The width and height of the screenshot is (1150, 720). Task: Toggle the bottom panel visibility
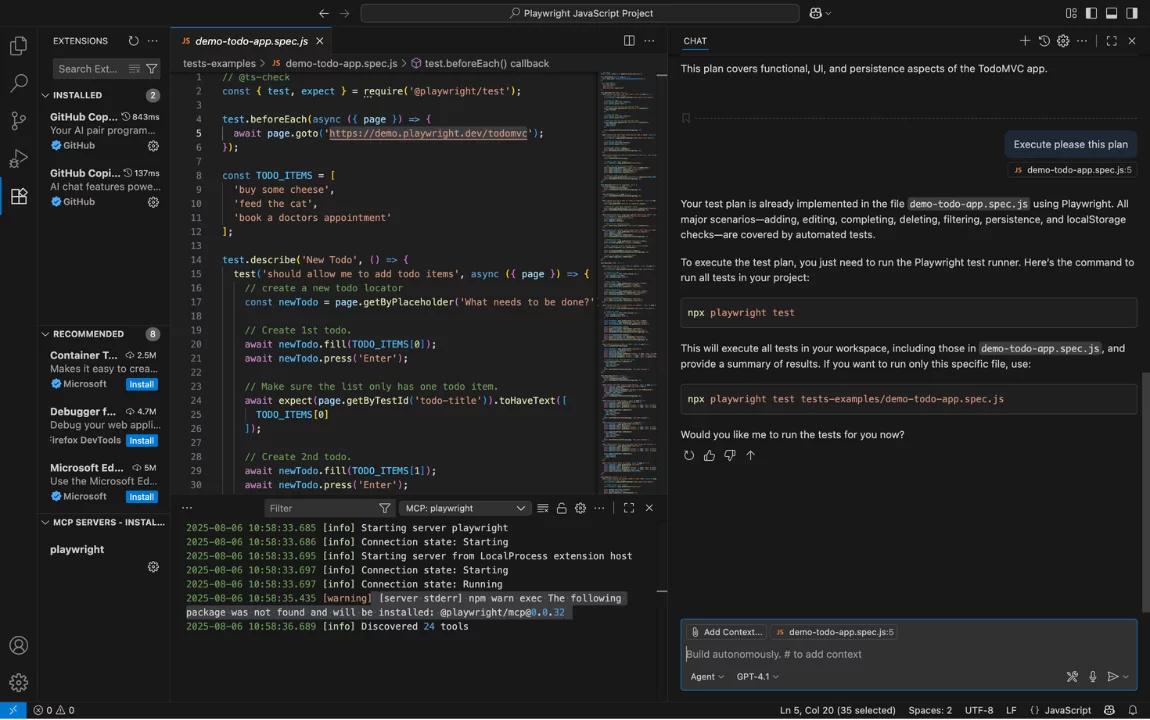click(x=1111, y=13)
